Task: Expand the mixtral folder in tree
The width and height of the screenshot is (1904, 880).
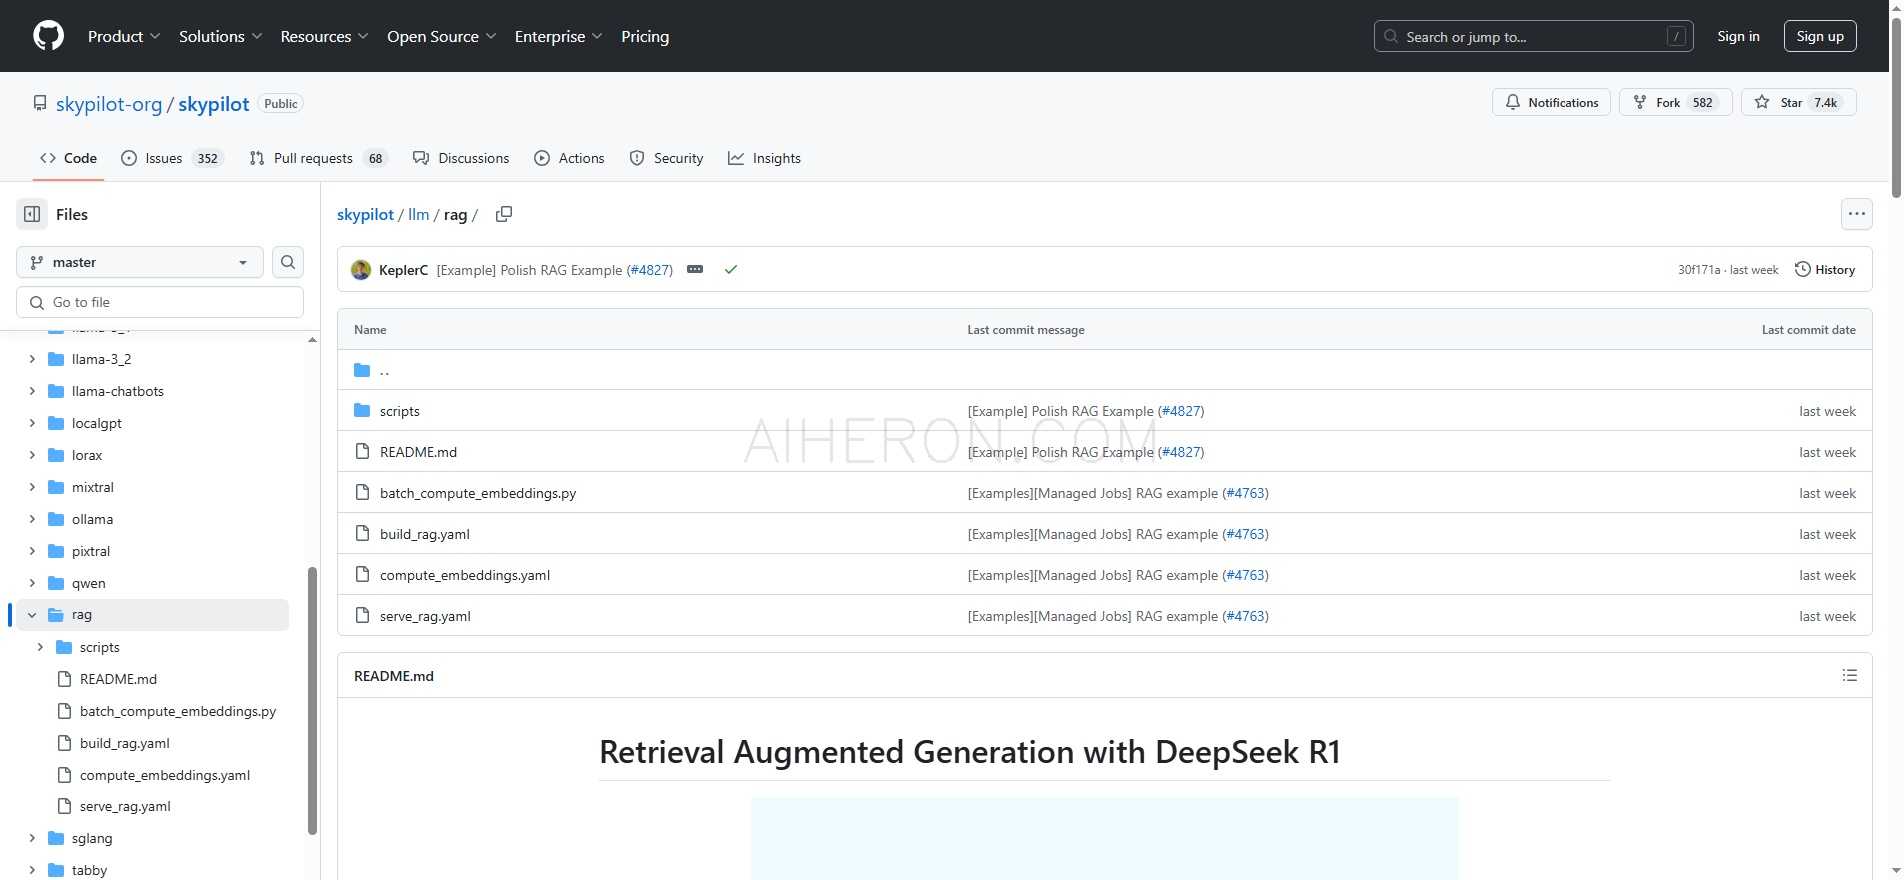Action: (x=32, y=487)
